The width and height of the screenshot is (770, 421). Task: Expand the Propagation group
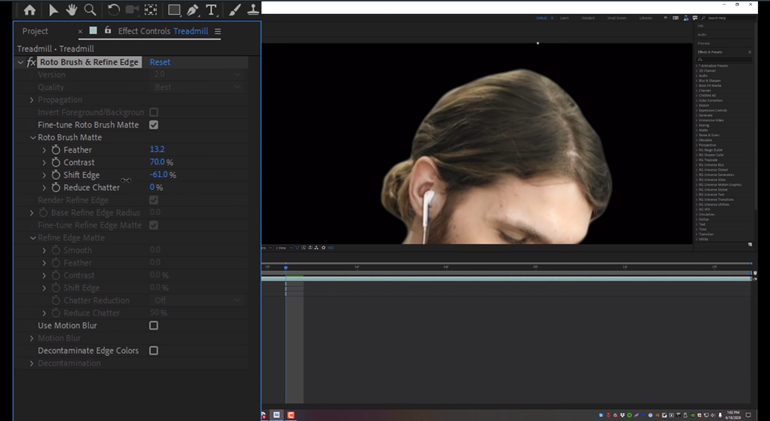32,100
